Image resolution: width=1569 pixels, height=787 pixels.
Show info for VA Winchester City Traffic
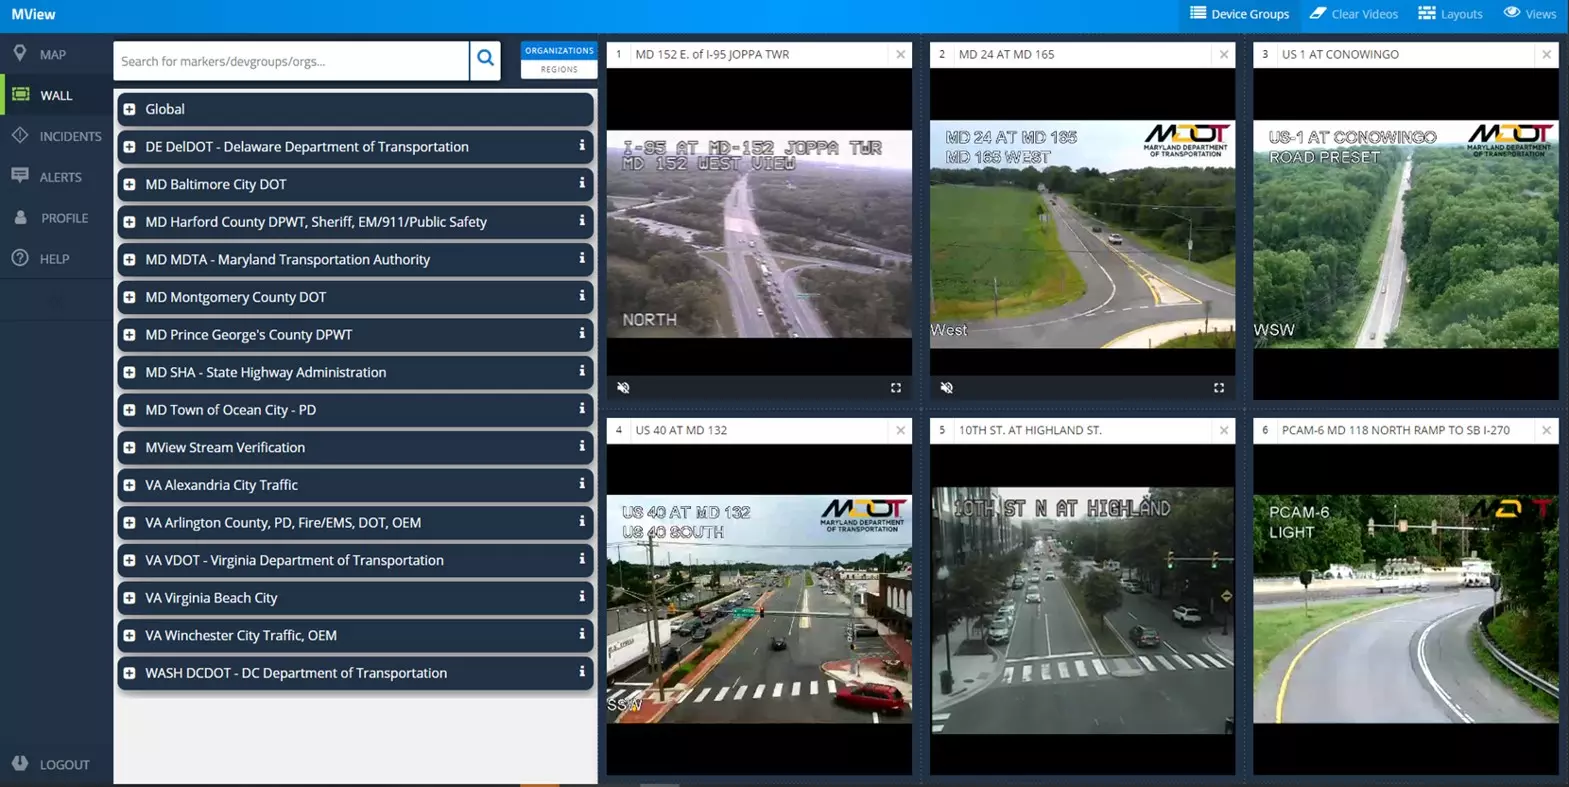[x=582, y=635]
